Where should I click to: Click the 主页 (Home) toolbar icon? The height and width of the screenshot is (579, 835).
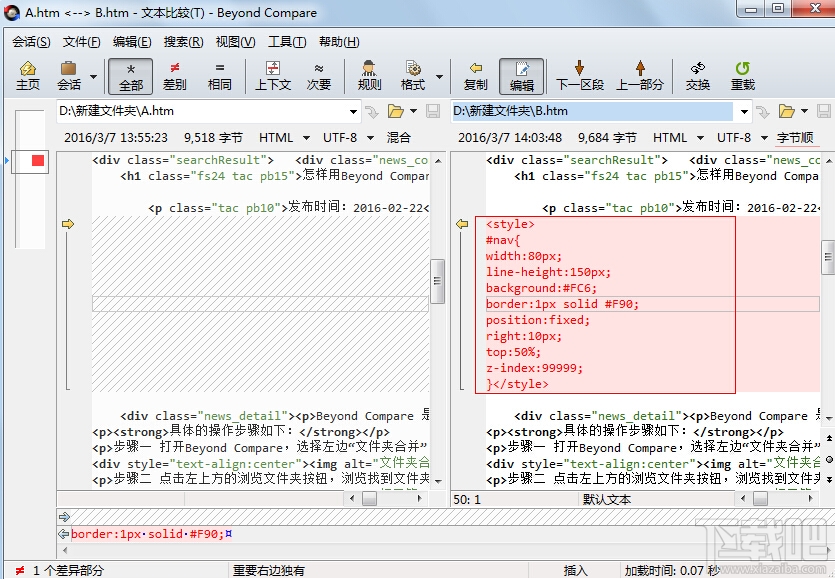[28, 75]
